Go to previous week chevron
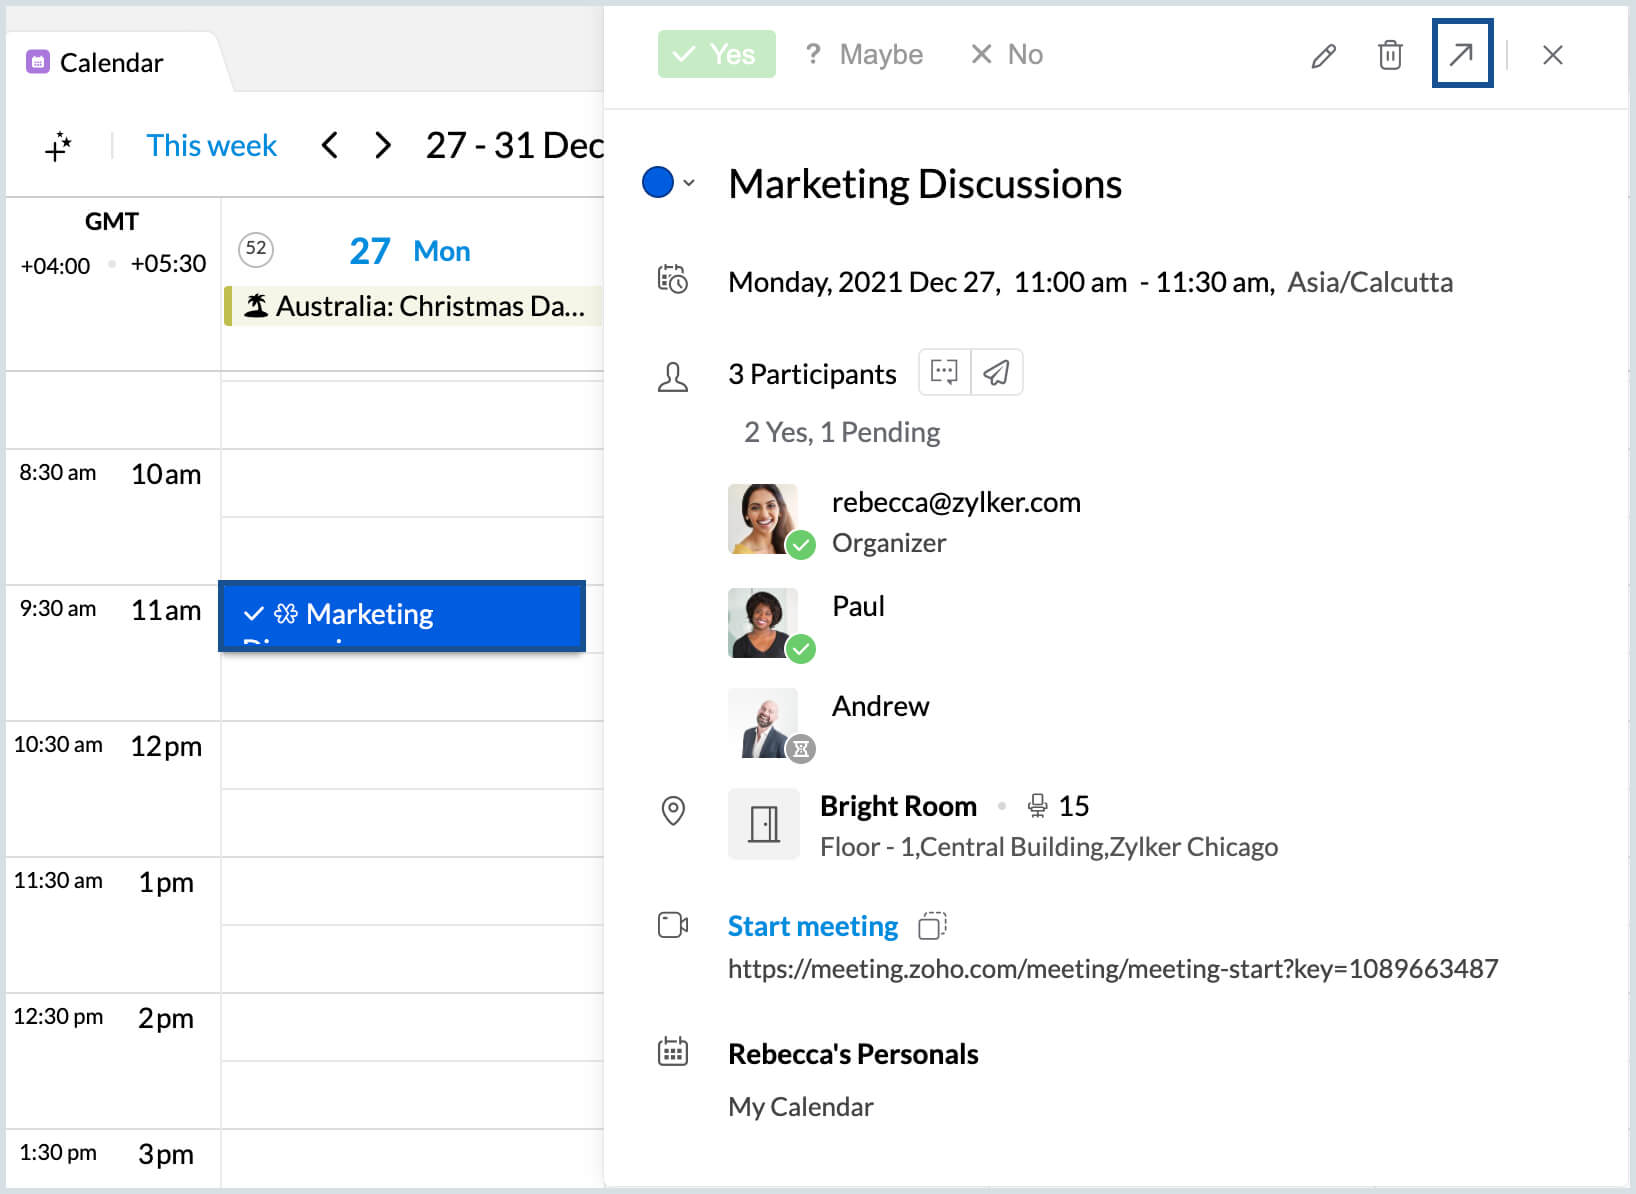This screenshot has height=1194, width=1636. tap(329, 146)
